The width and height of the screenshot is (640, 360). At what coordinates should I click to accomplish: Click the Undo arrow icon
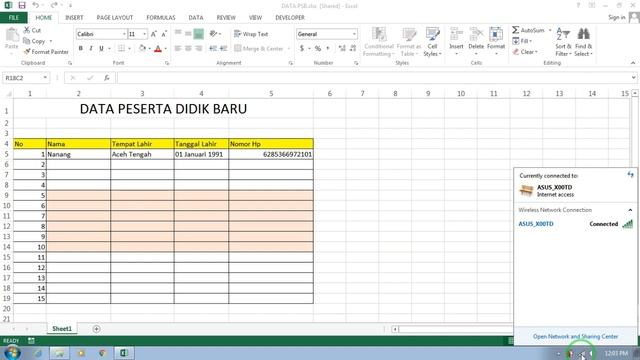click(x=36, y=5)
